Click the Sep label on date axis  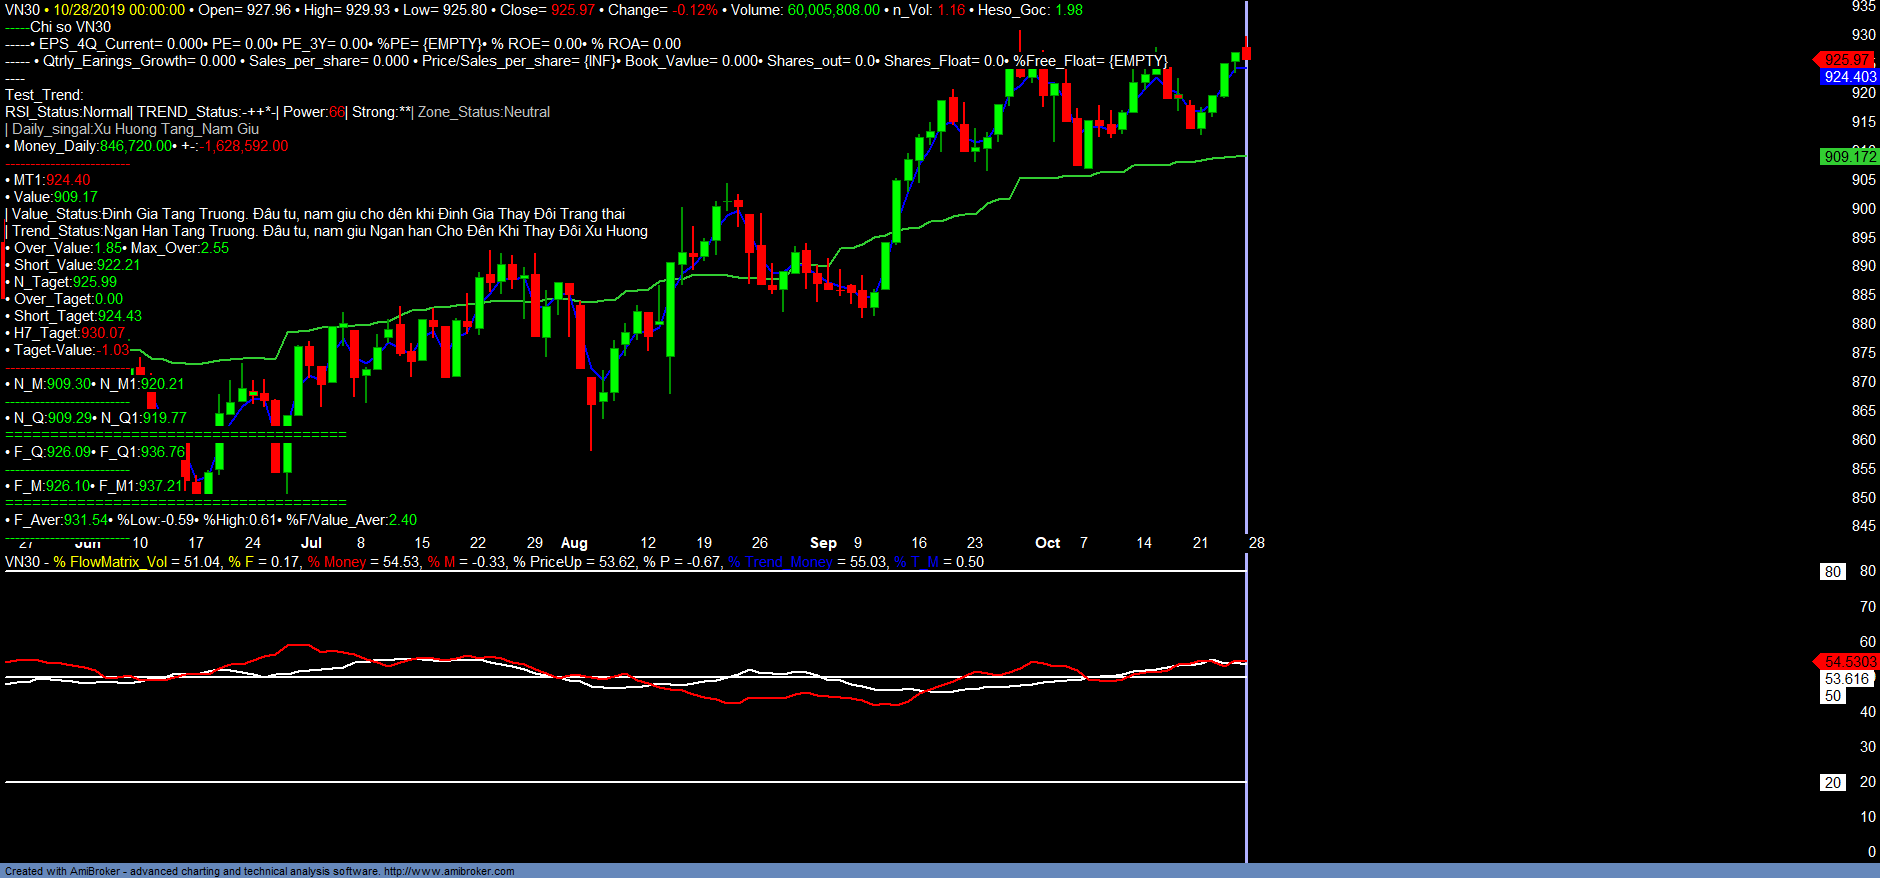tap(823, 543)
